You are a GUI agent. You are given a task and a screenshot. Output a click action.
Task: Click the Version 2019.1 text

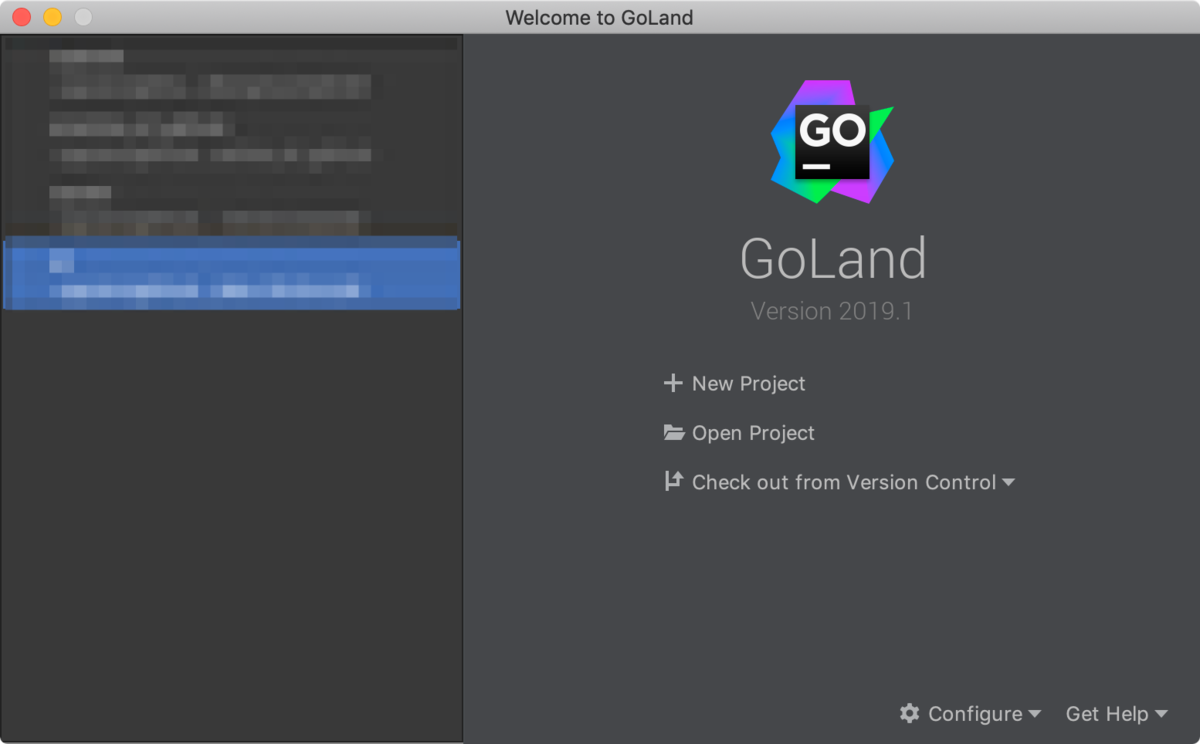point(832,311)
